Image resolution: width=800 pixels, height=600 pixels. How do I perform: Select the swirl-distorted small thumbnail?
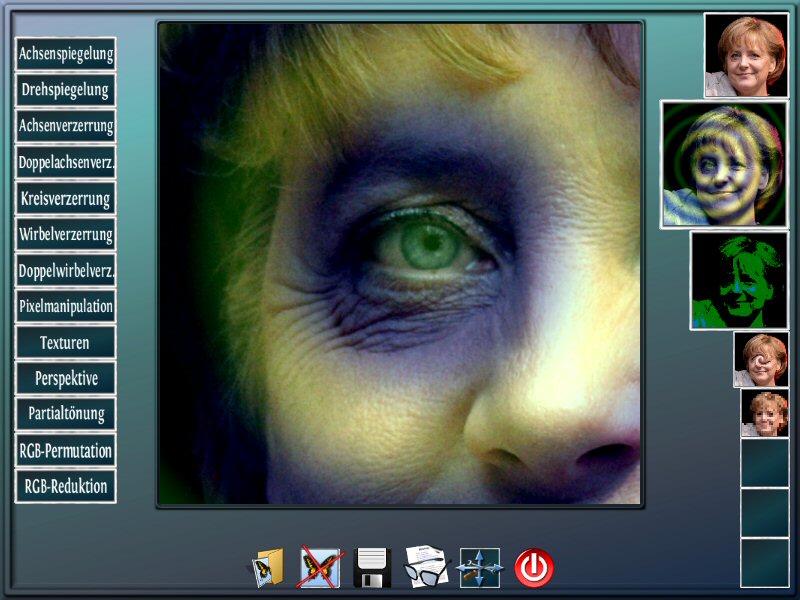[761, 359]
